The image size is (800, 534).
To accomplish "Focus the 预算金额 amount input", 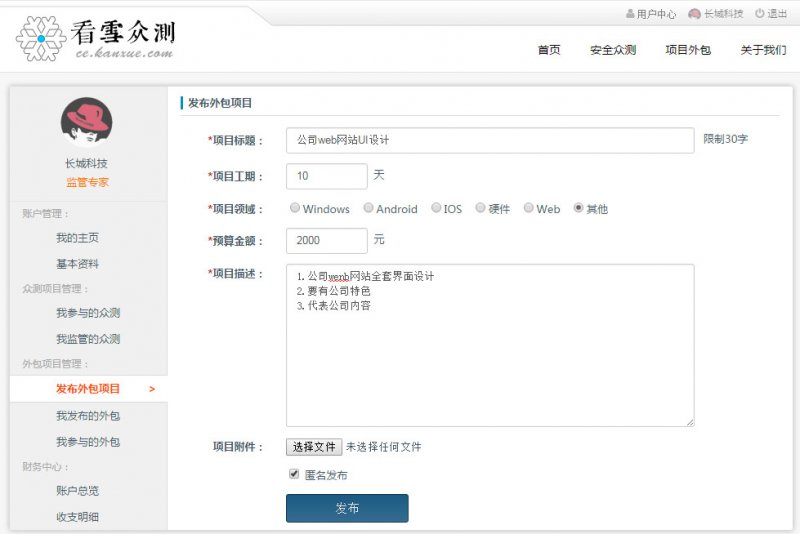I will coord(327,240).
